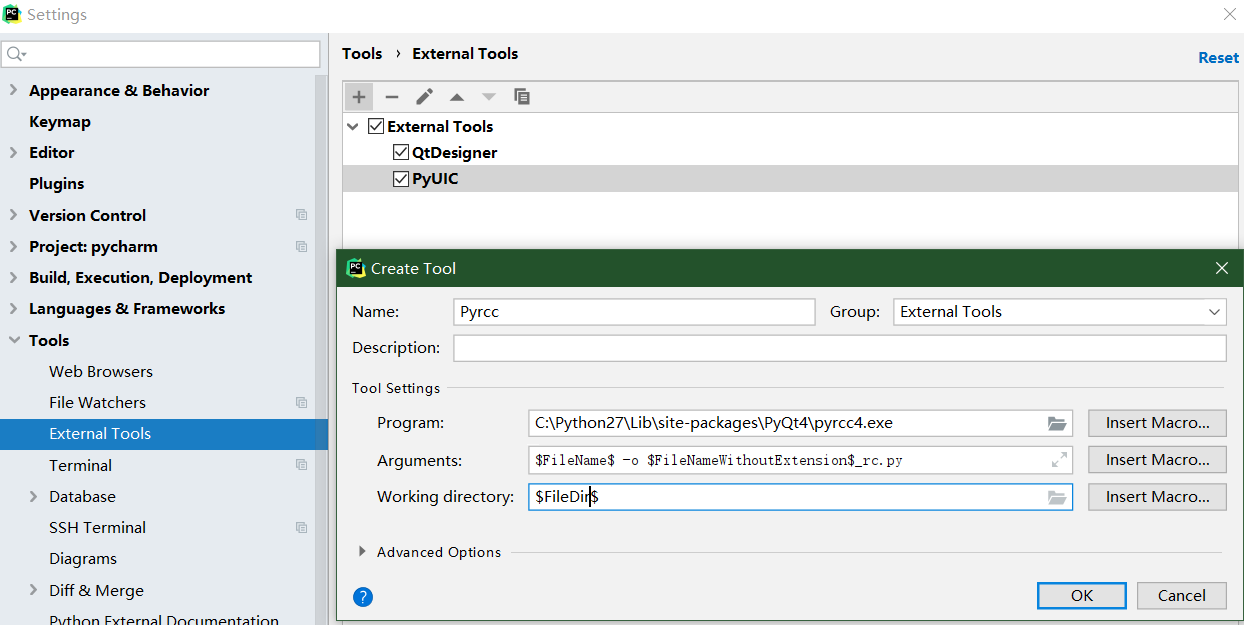1244x625 pixels.
Task: Click project-level icon beside SSH Terminal
Action: [x=301, y=527]
